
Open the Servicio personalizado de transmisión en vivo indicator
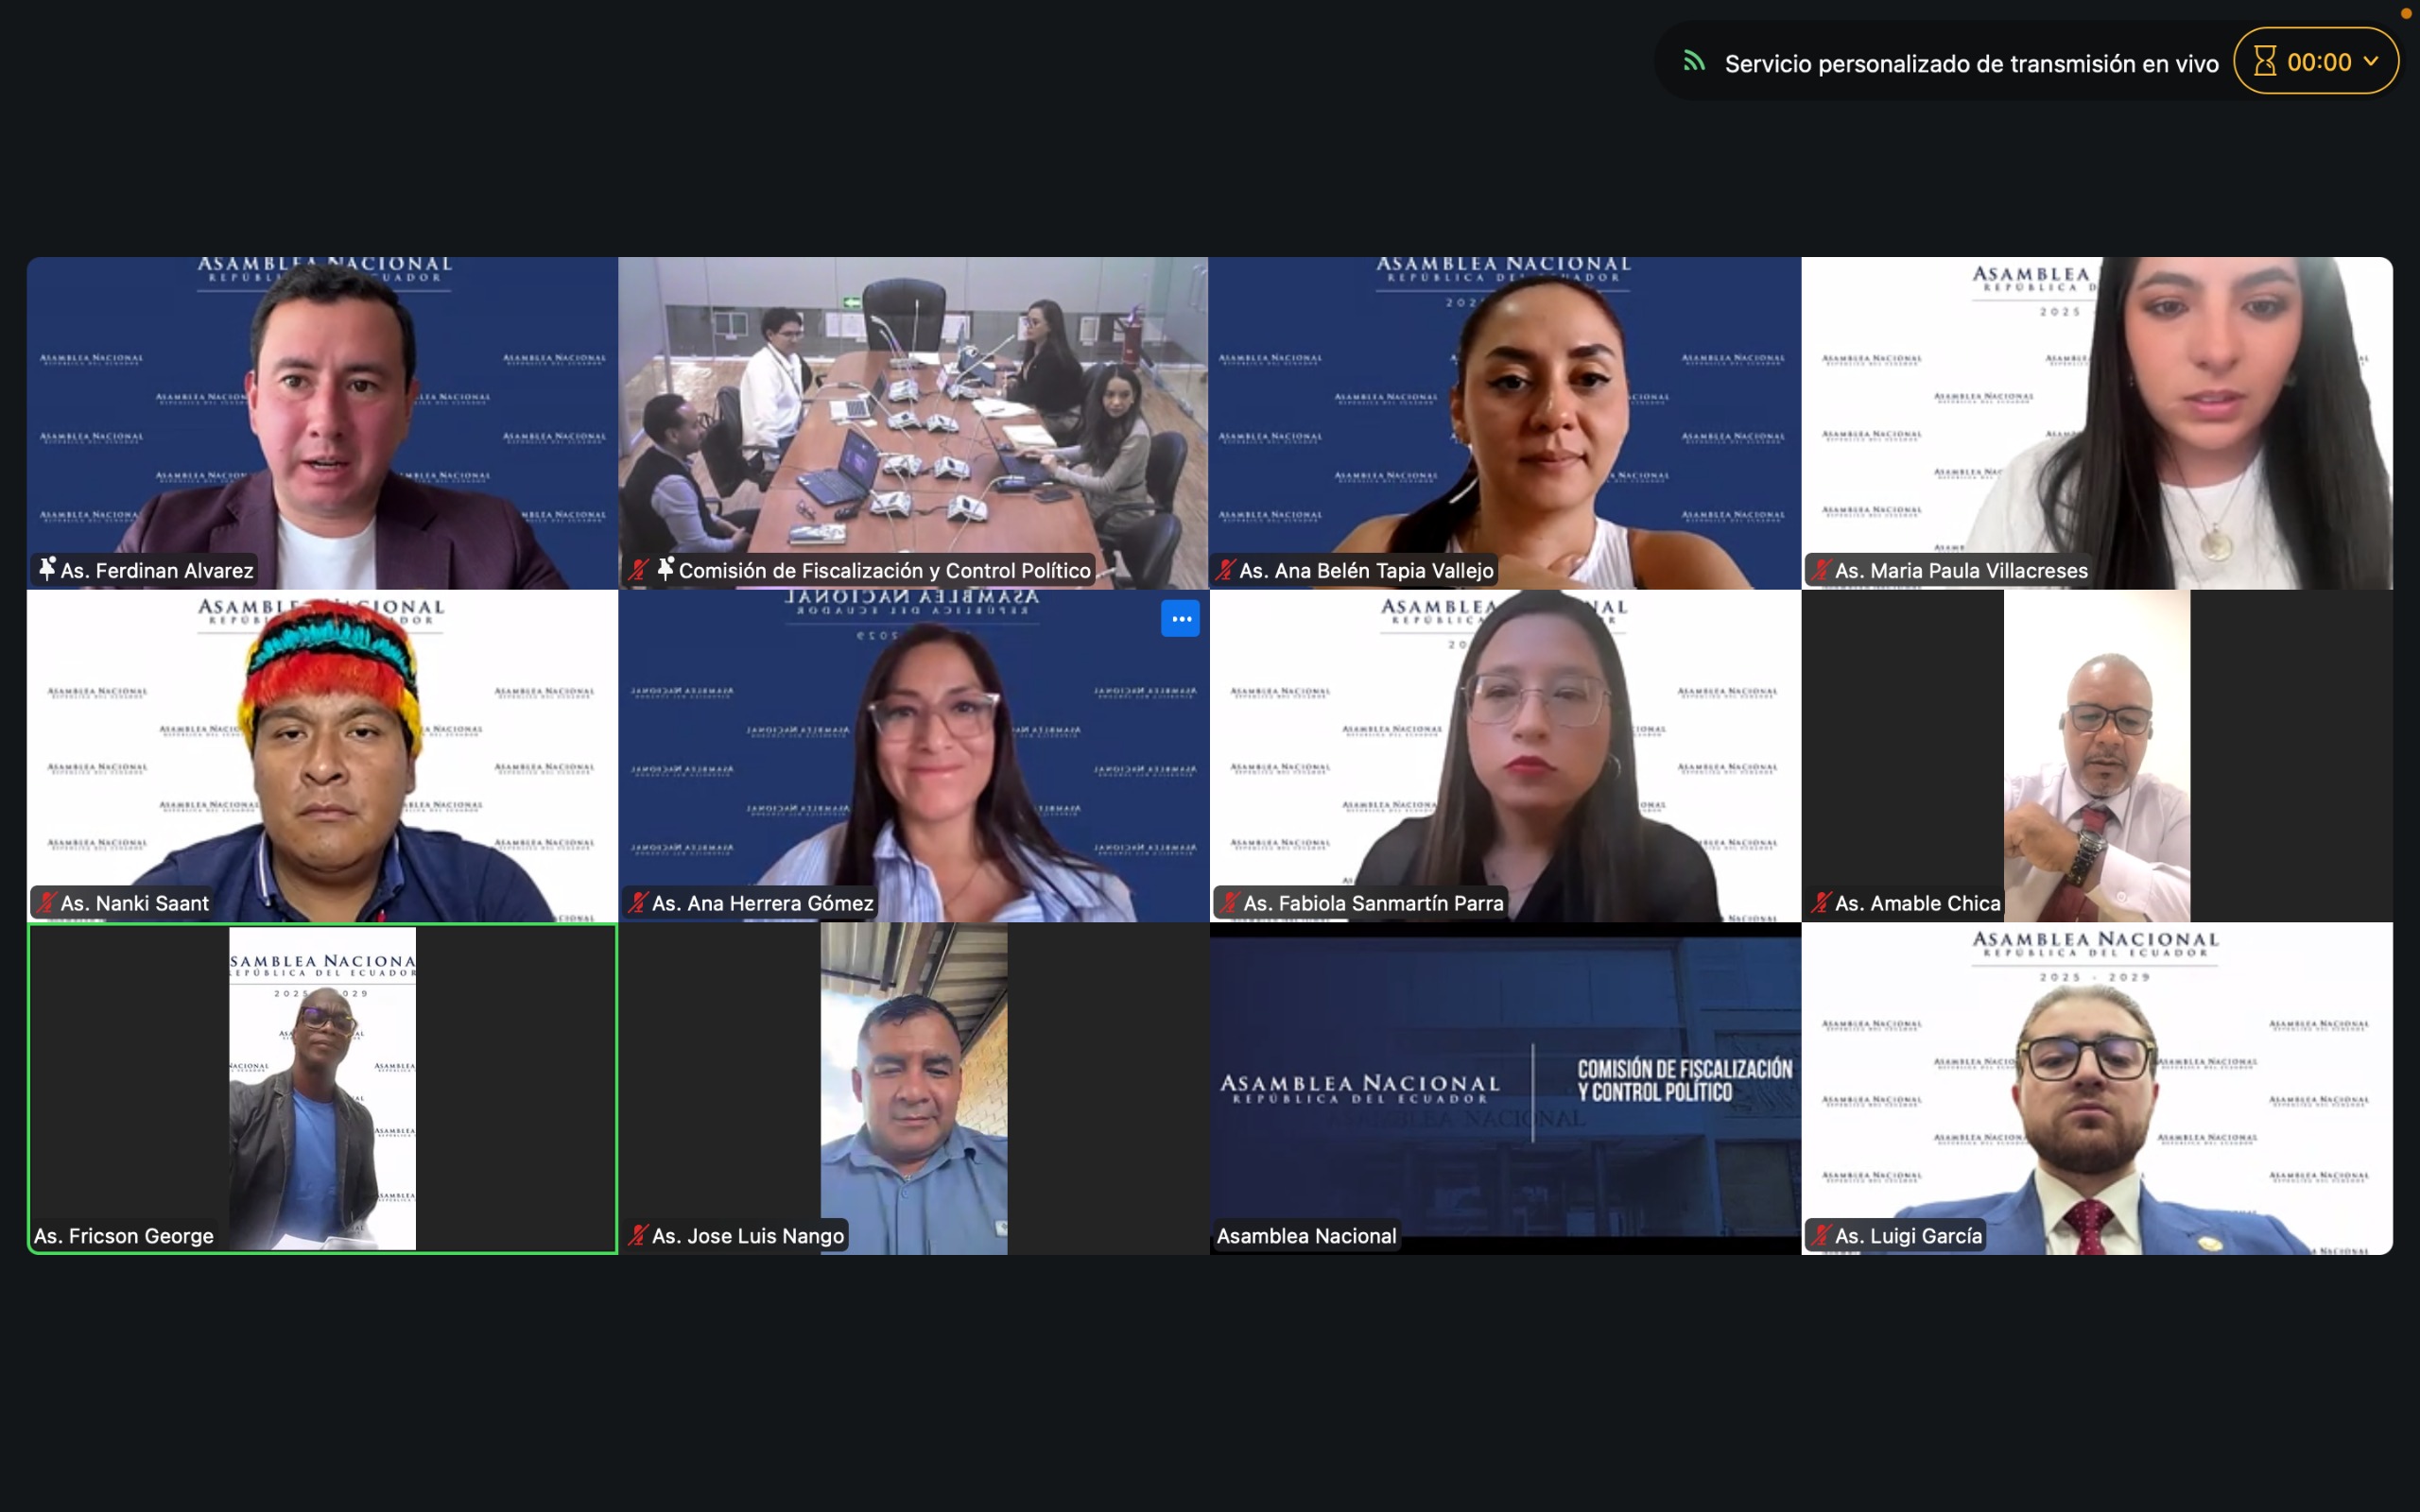(x=1970, y=64)
